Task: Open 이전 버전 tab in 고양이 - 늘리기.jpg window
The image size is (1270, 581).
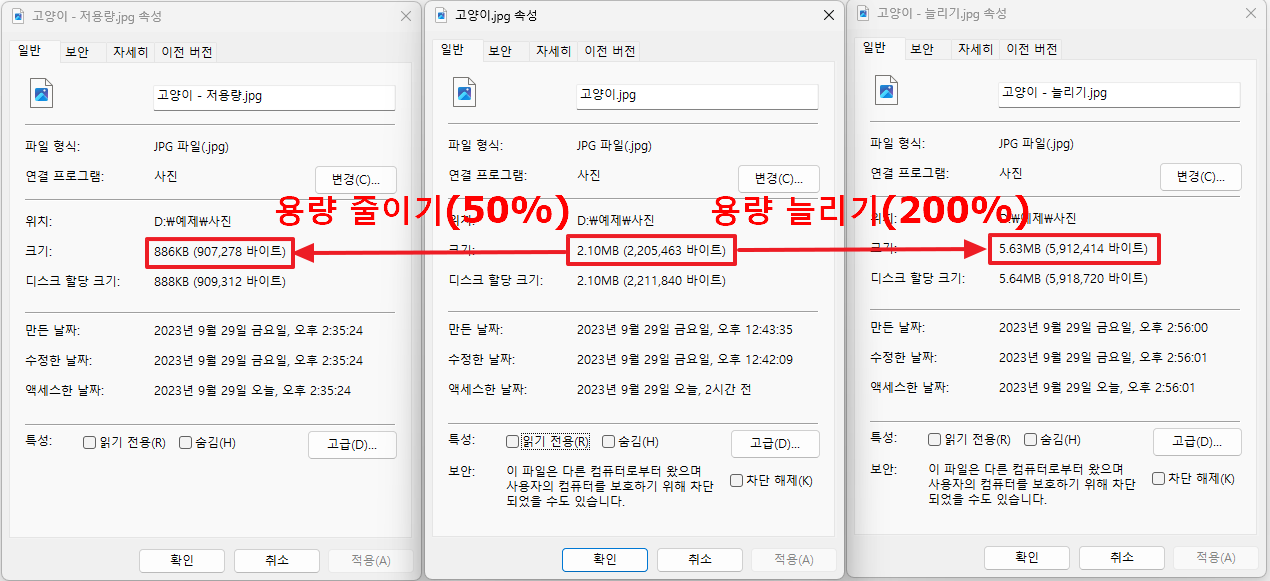Action: click(1031, 49)
